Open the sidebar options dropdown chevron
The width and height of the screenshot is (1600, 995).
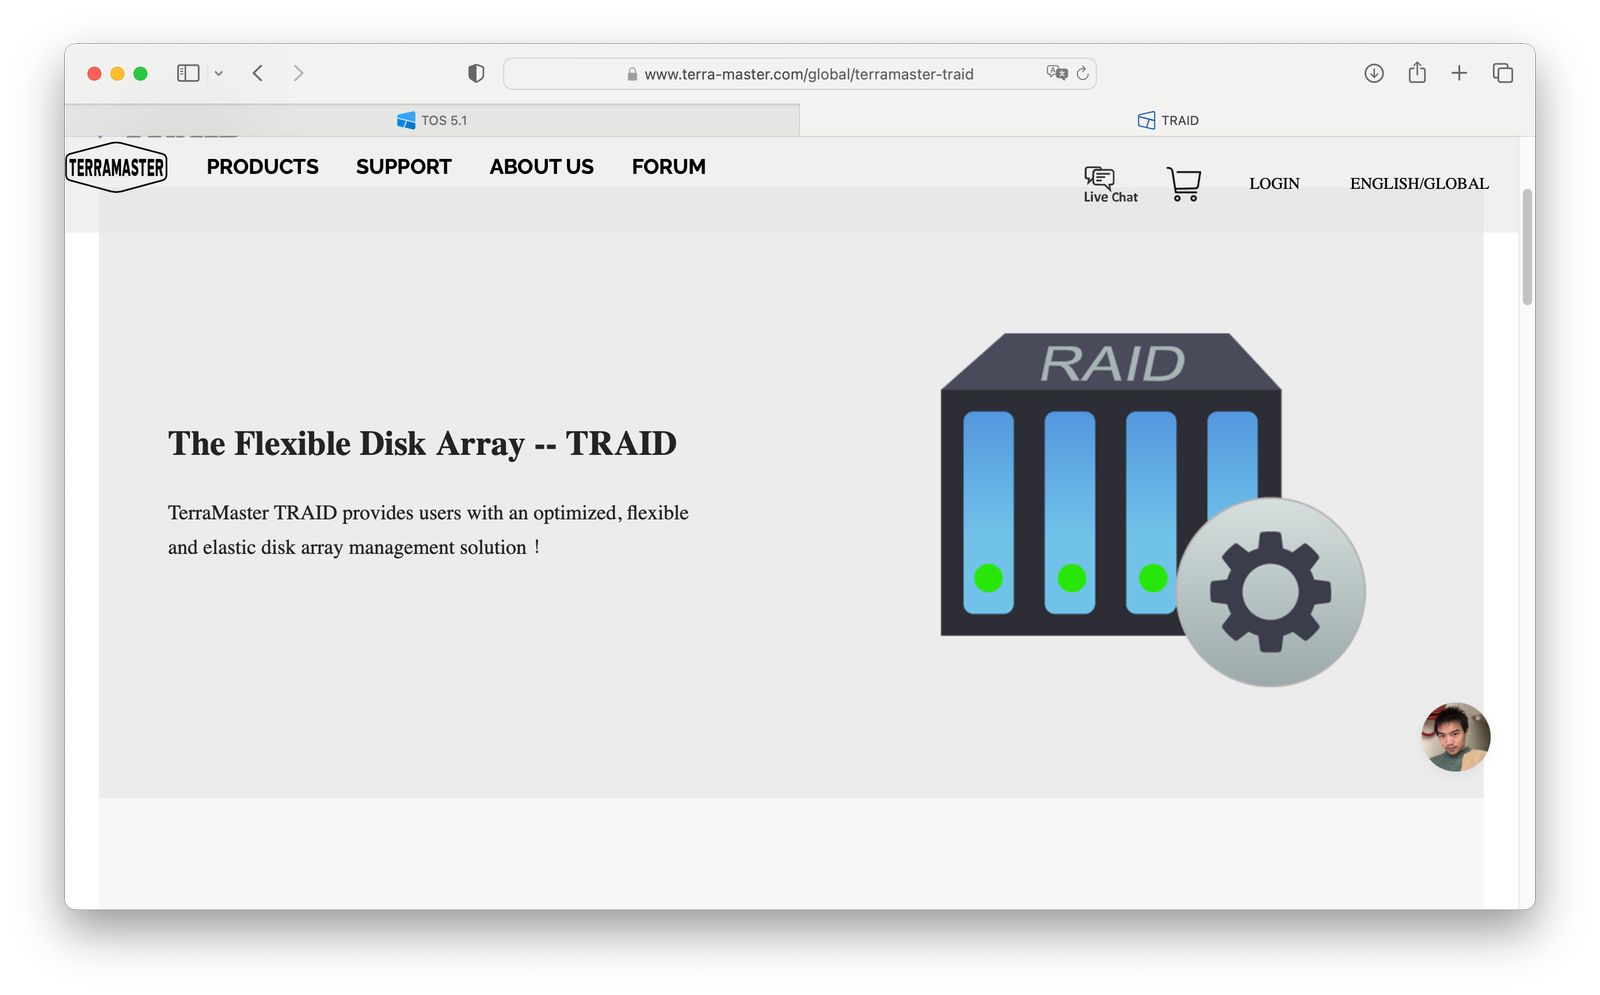point(219,73)
